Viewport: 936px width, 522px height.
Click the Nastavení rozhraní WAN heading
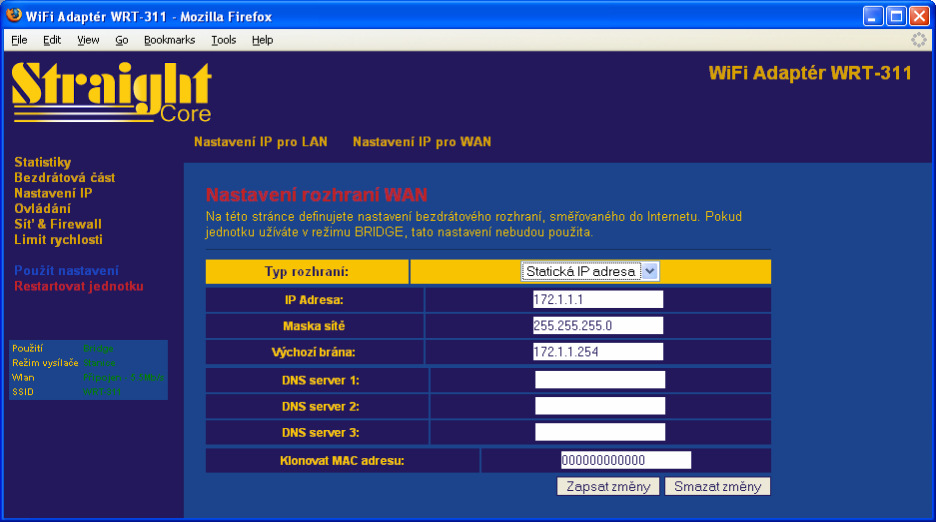316,195
